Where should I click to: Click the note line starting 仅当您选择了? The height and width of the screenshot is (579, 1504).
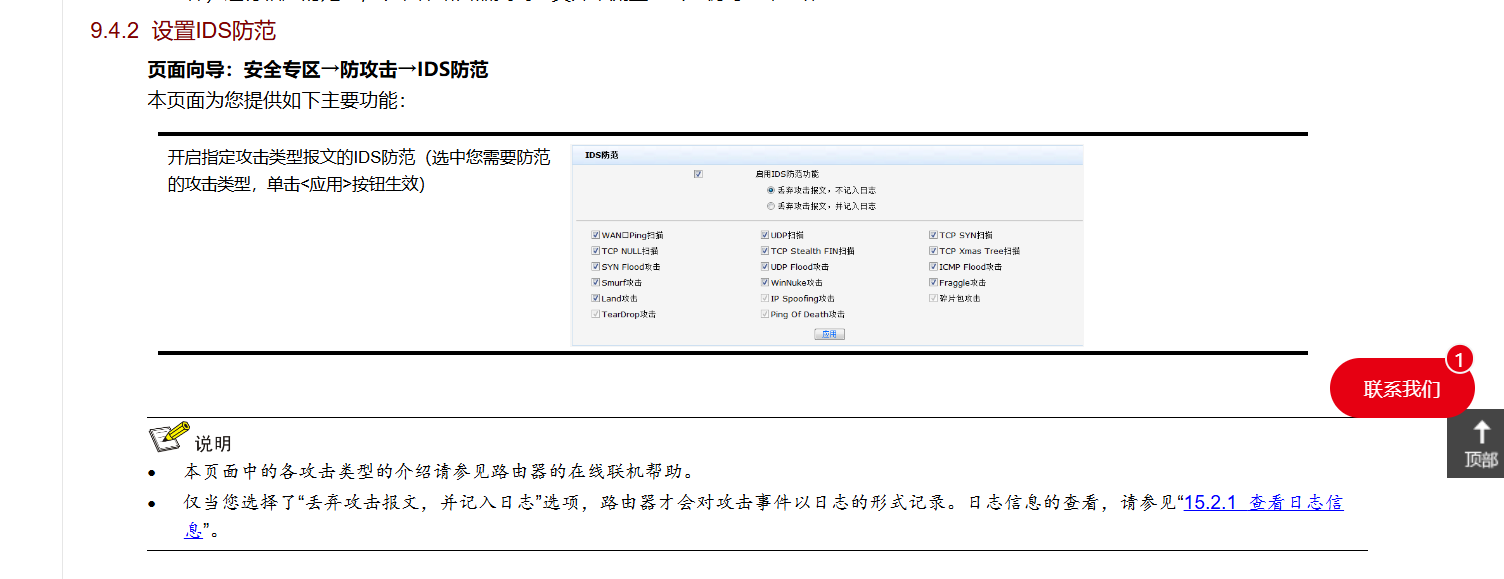[x=764, y=516]
